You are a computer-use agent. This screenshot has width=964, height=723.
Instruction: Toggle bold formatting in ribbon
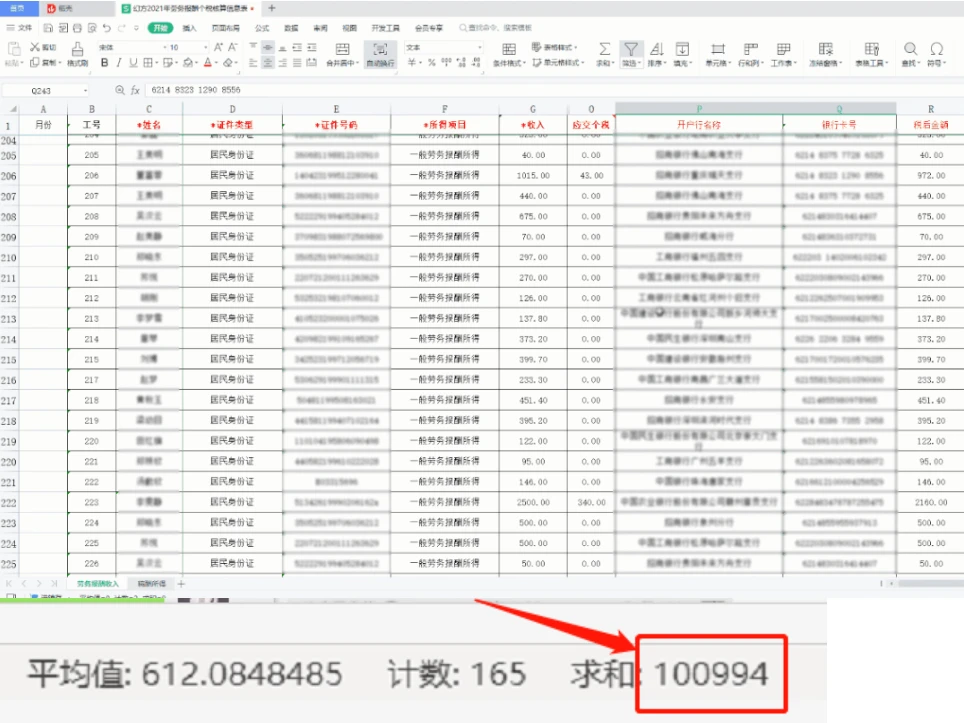(105, 63)
